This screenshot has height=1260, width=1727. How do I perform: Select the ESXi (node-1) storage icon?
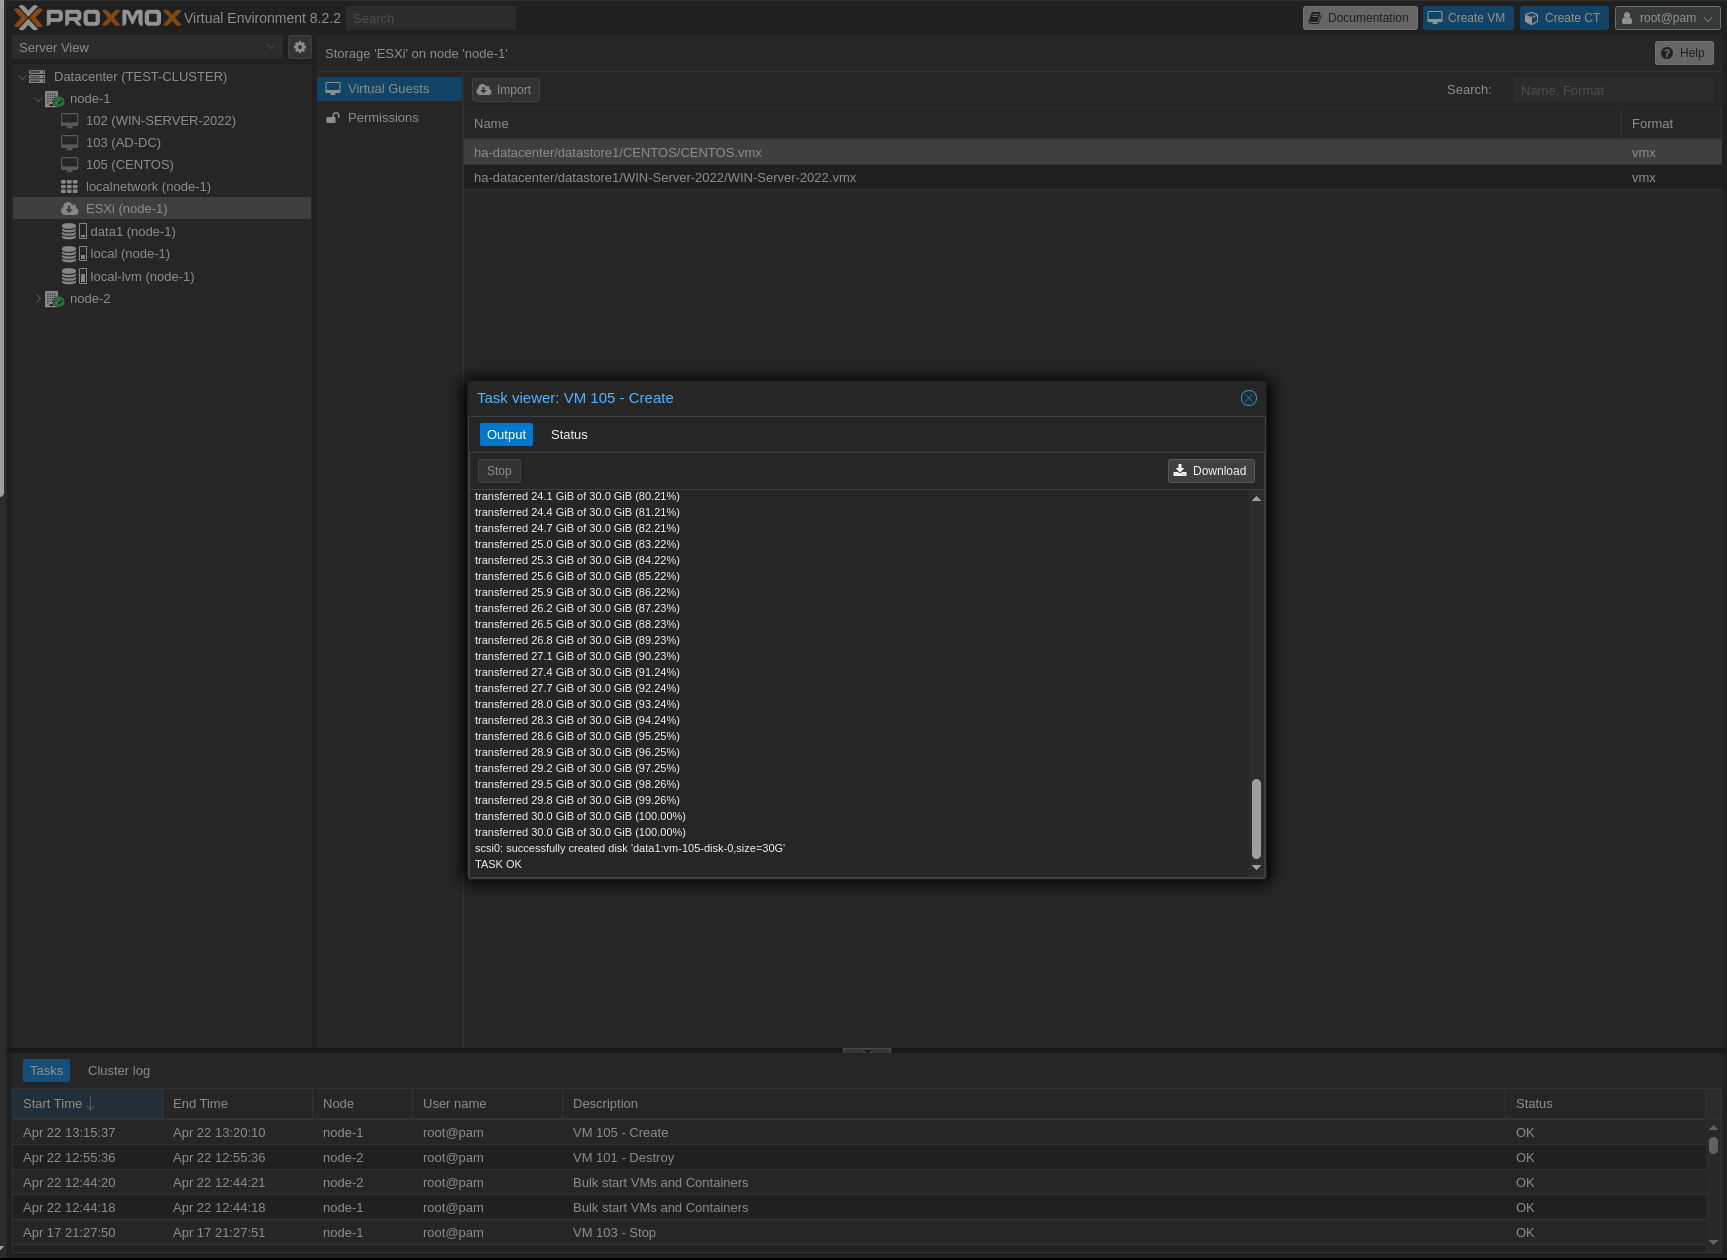[69, 209]
